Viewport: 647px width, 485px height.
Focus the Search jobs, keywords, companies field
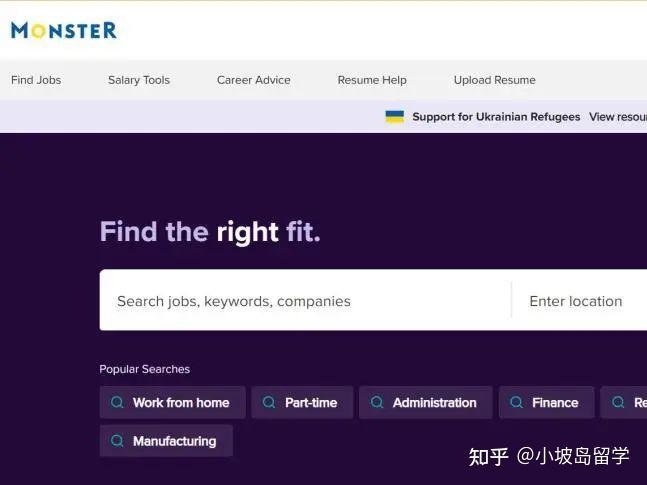(305, 300)
